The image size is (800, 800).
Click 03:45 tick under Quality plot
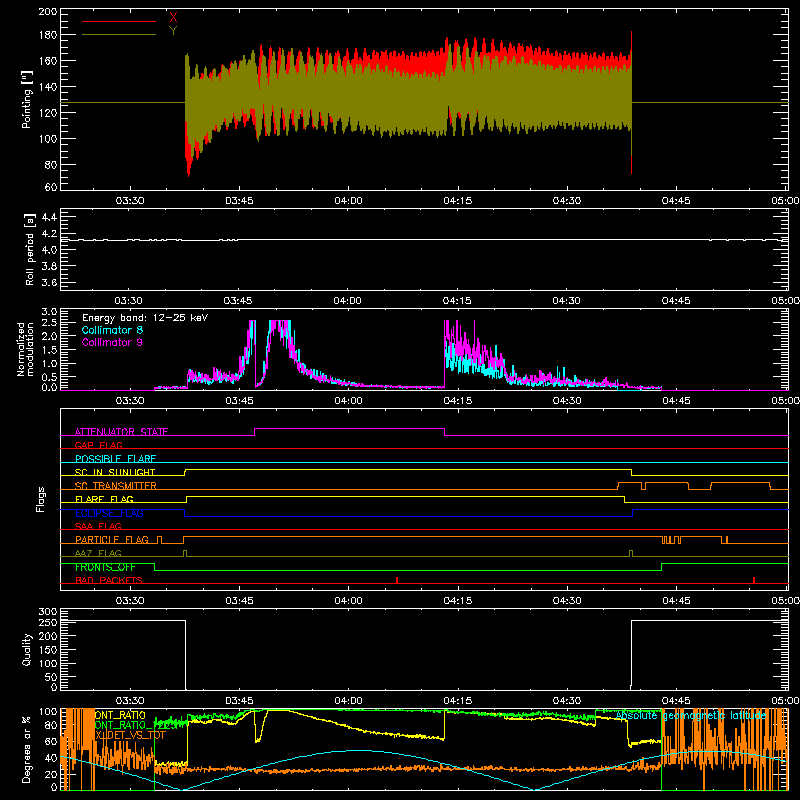point(239,701)
